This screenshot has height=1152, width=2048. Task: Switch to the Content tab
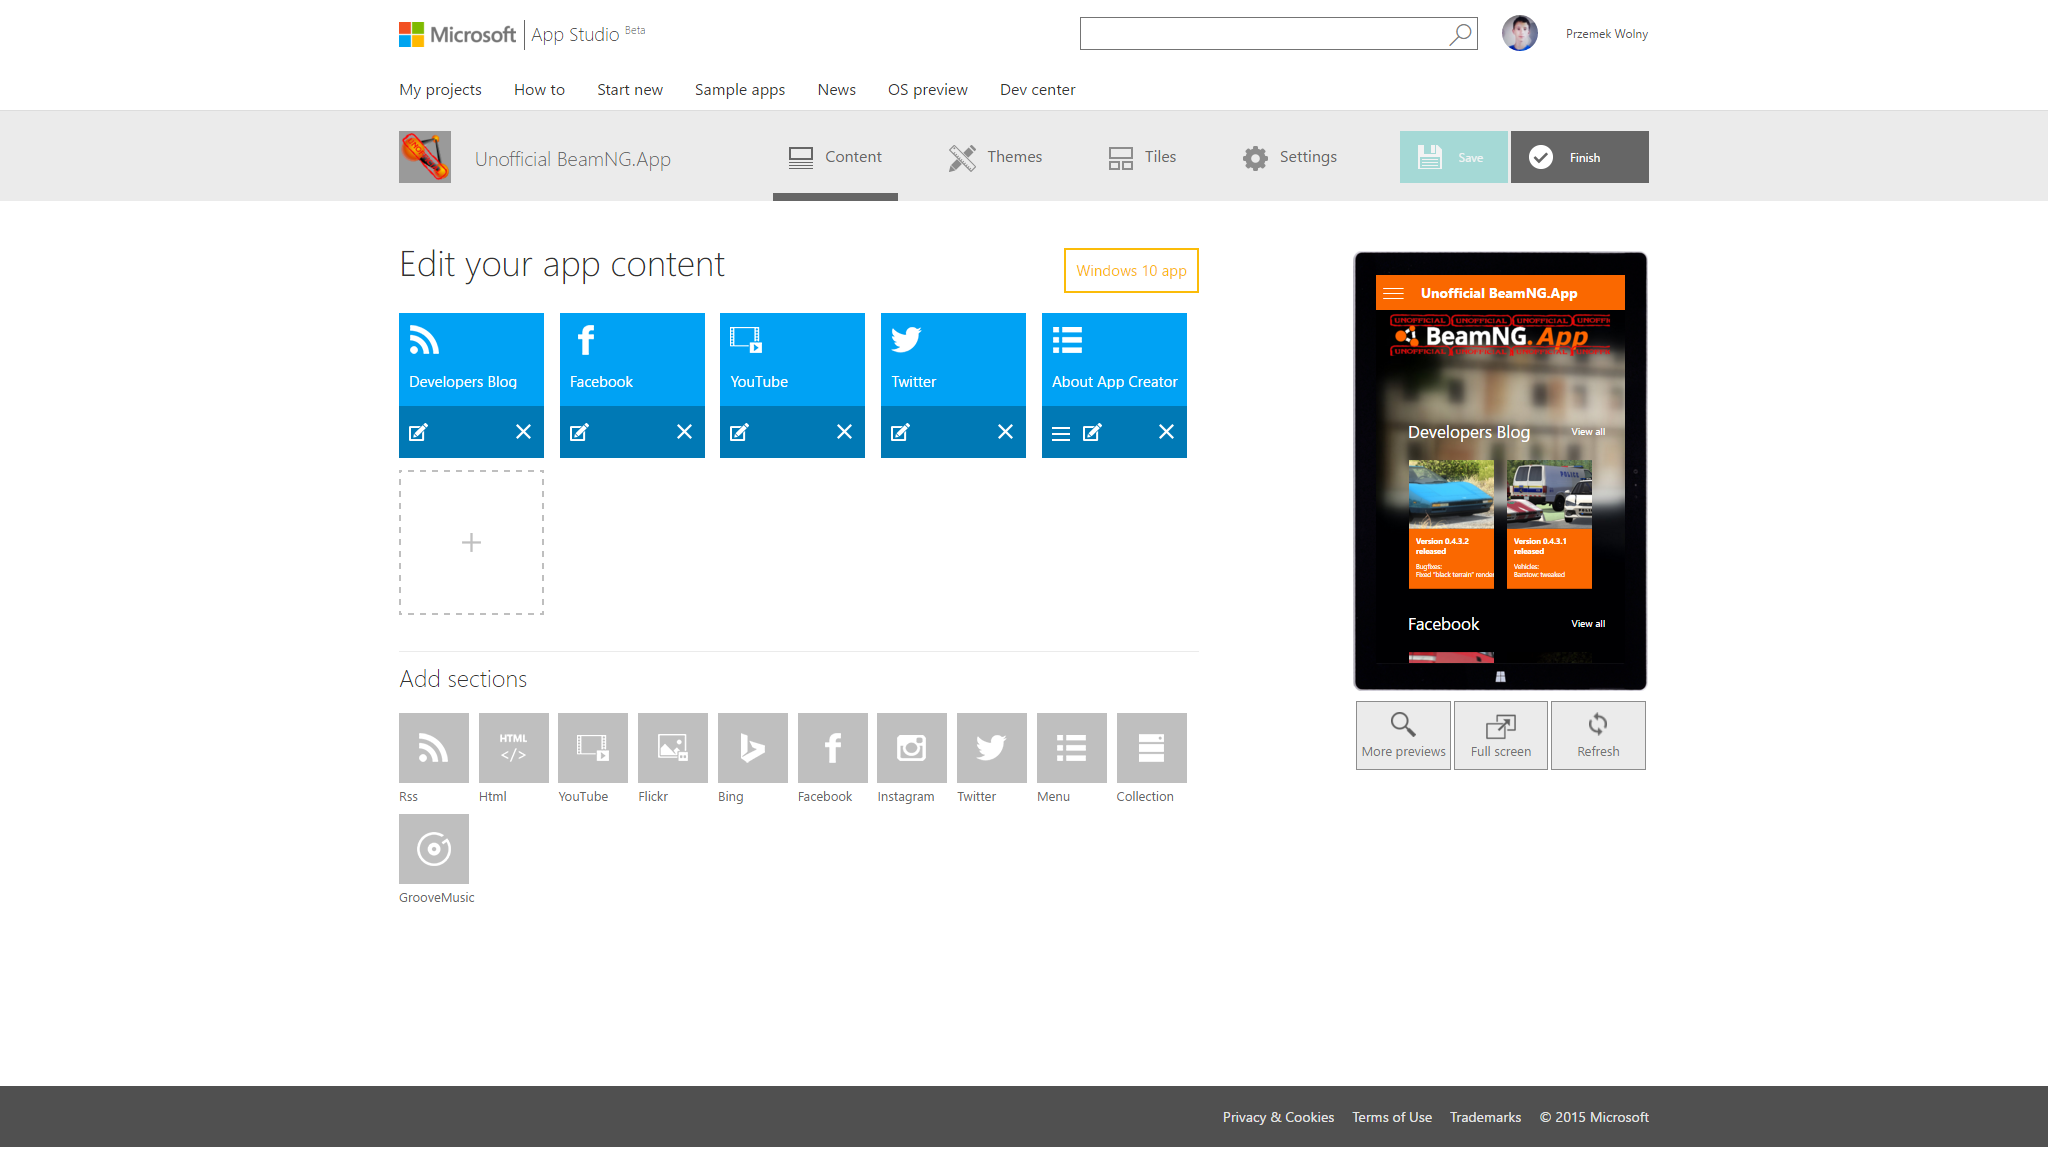coord(835,157)
